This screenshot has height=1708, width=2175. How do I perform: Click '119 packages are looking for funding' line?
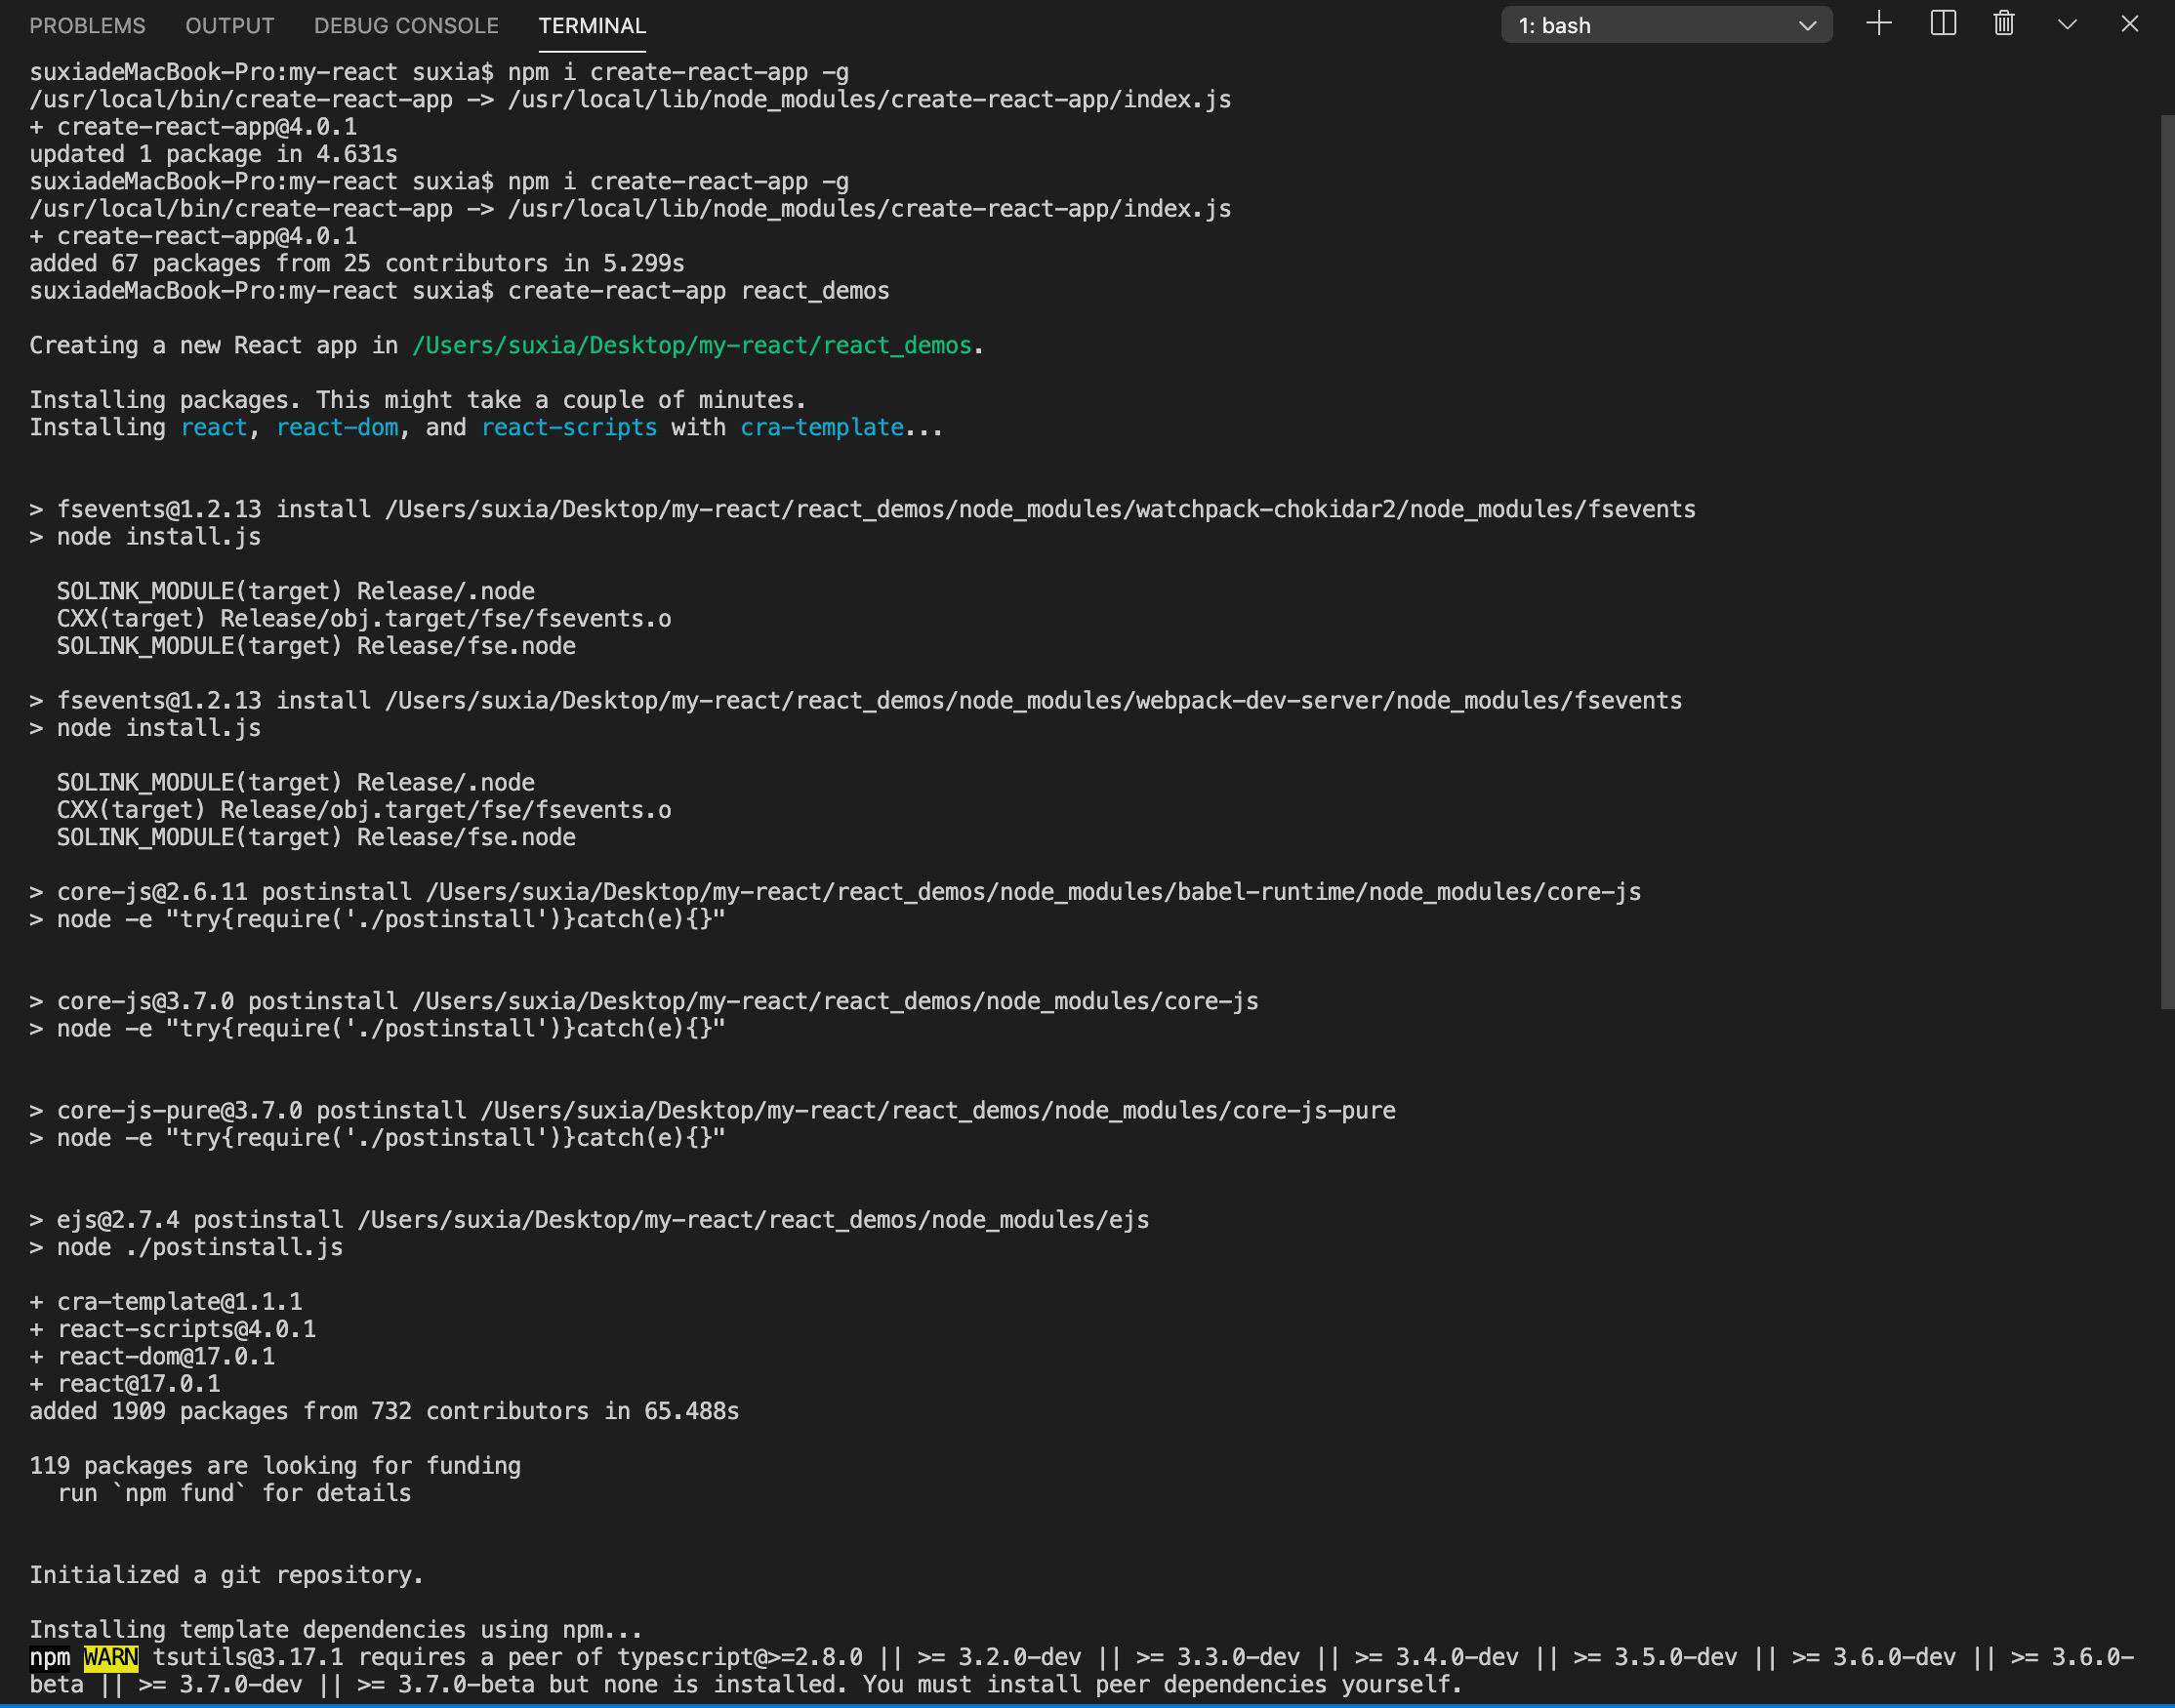(x=275, y=1466)
